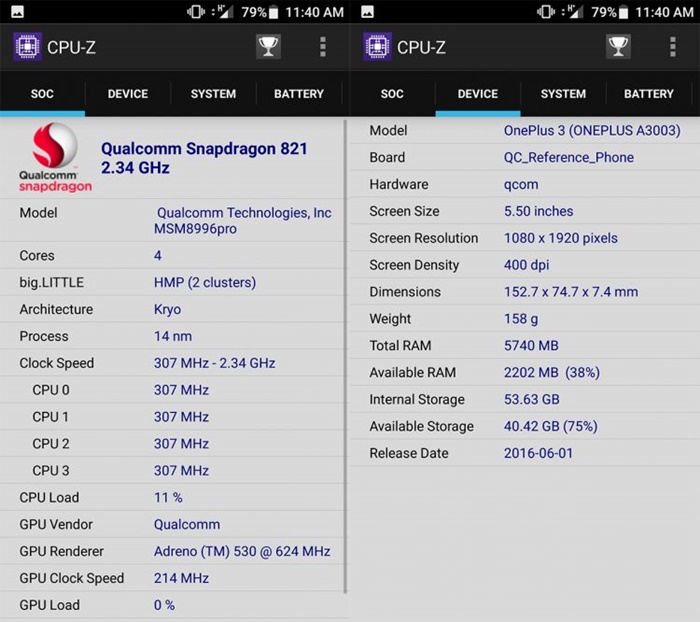
Task: Tap the 'Qualcomm Snapdragon 821 2.34 GHz' heading
Action: (204, 158)
